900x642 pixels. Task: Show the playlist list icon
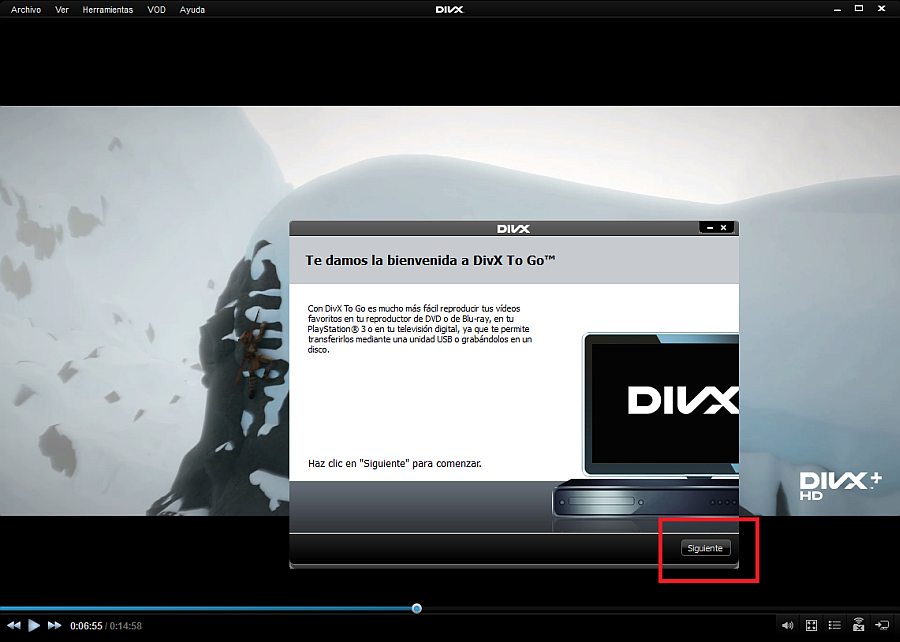coord(835,625)
